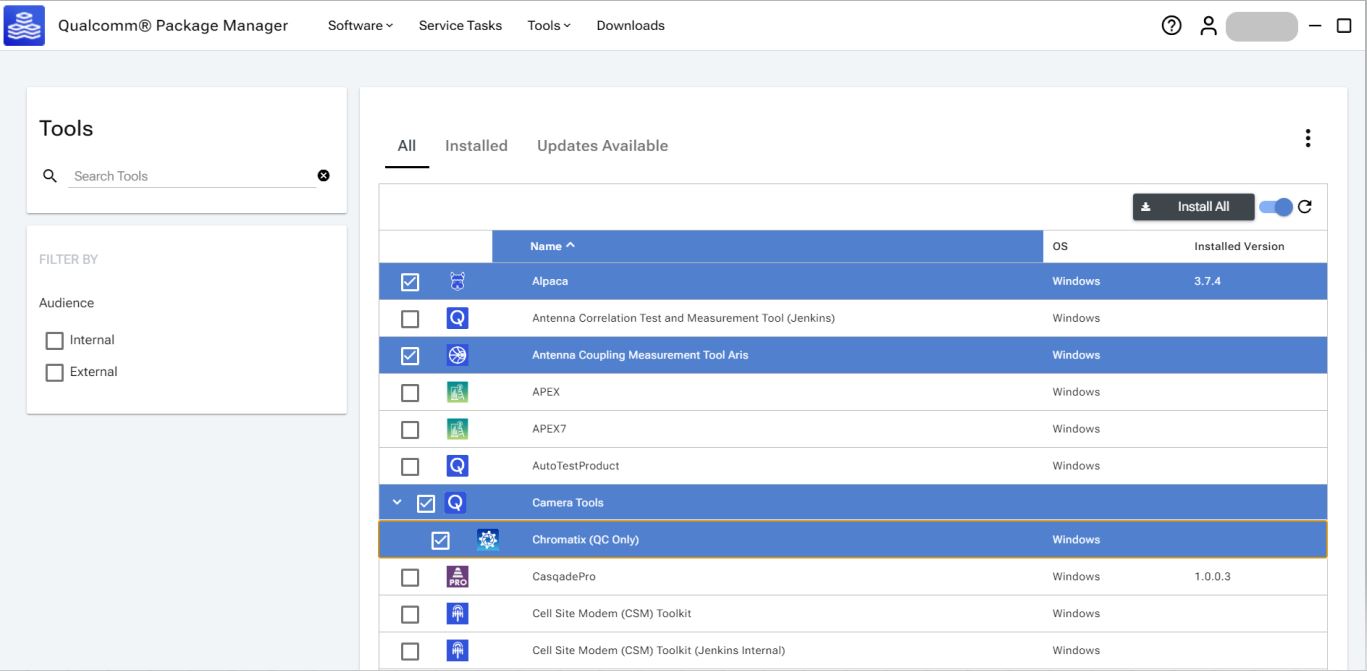Check the Internal audience filter
1367x671 pixels.
coord(55,340)
